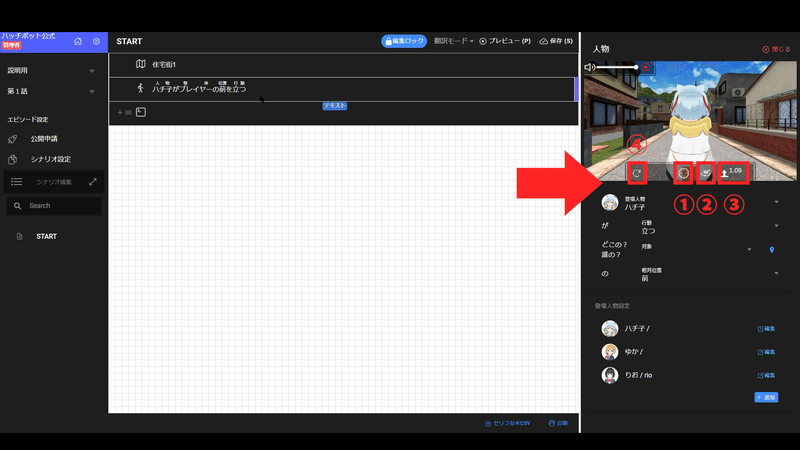
Task: Click the clipboard icon for シナリオ設定
Action: coord(13,159)
